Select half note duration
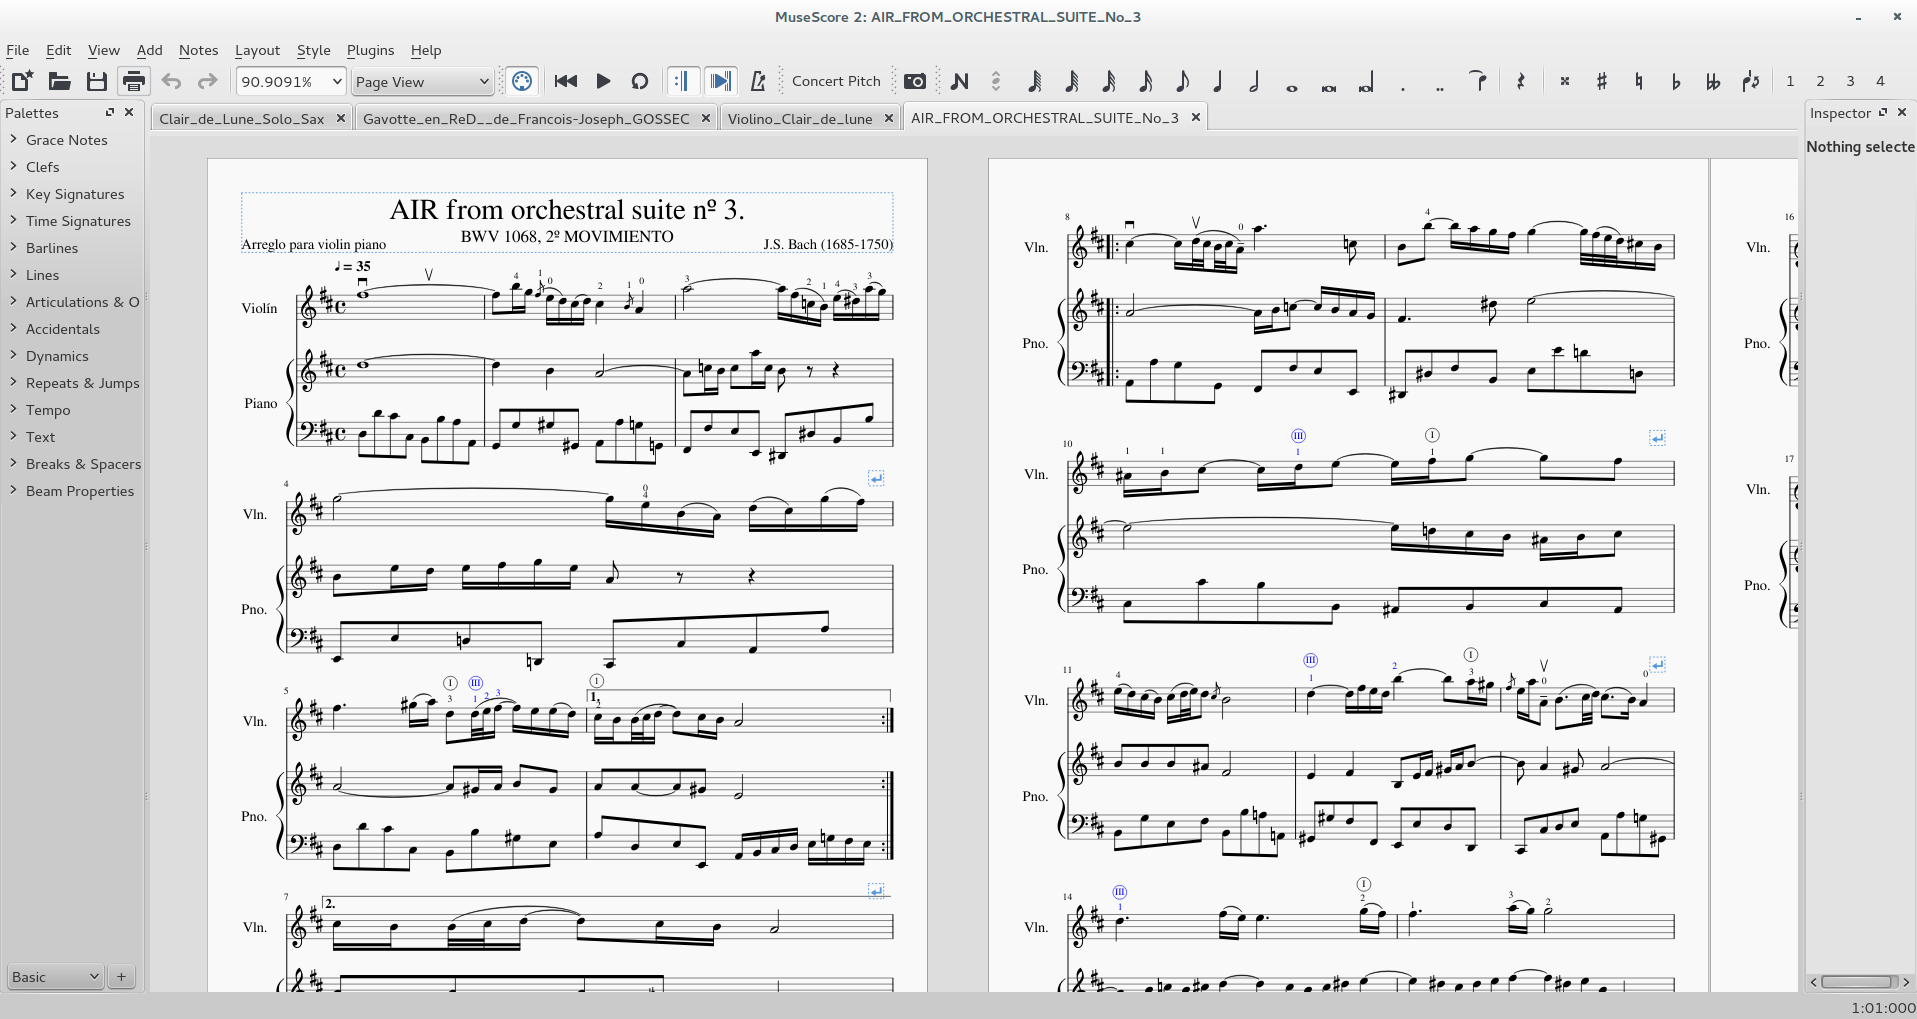1917x1019 pixels. 1254,81
